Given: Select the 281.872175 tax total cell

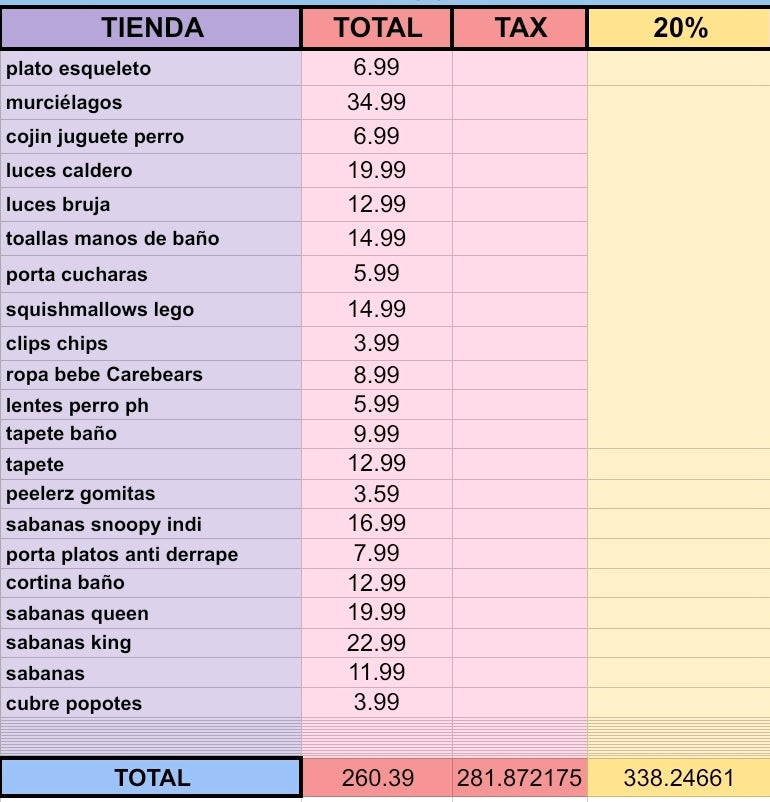Looking at the screenshot, I should click(x=520, y=777).
